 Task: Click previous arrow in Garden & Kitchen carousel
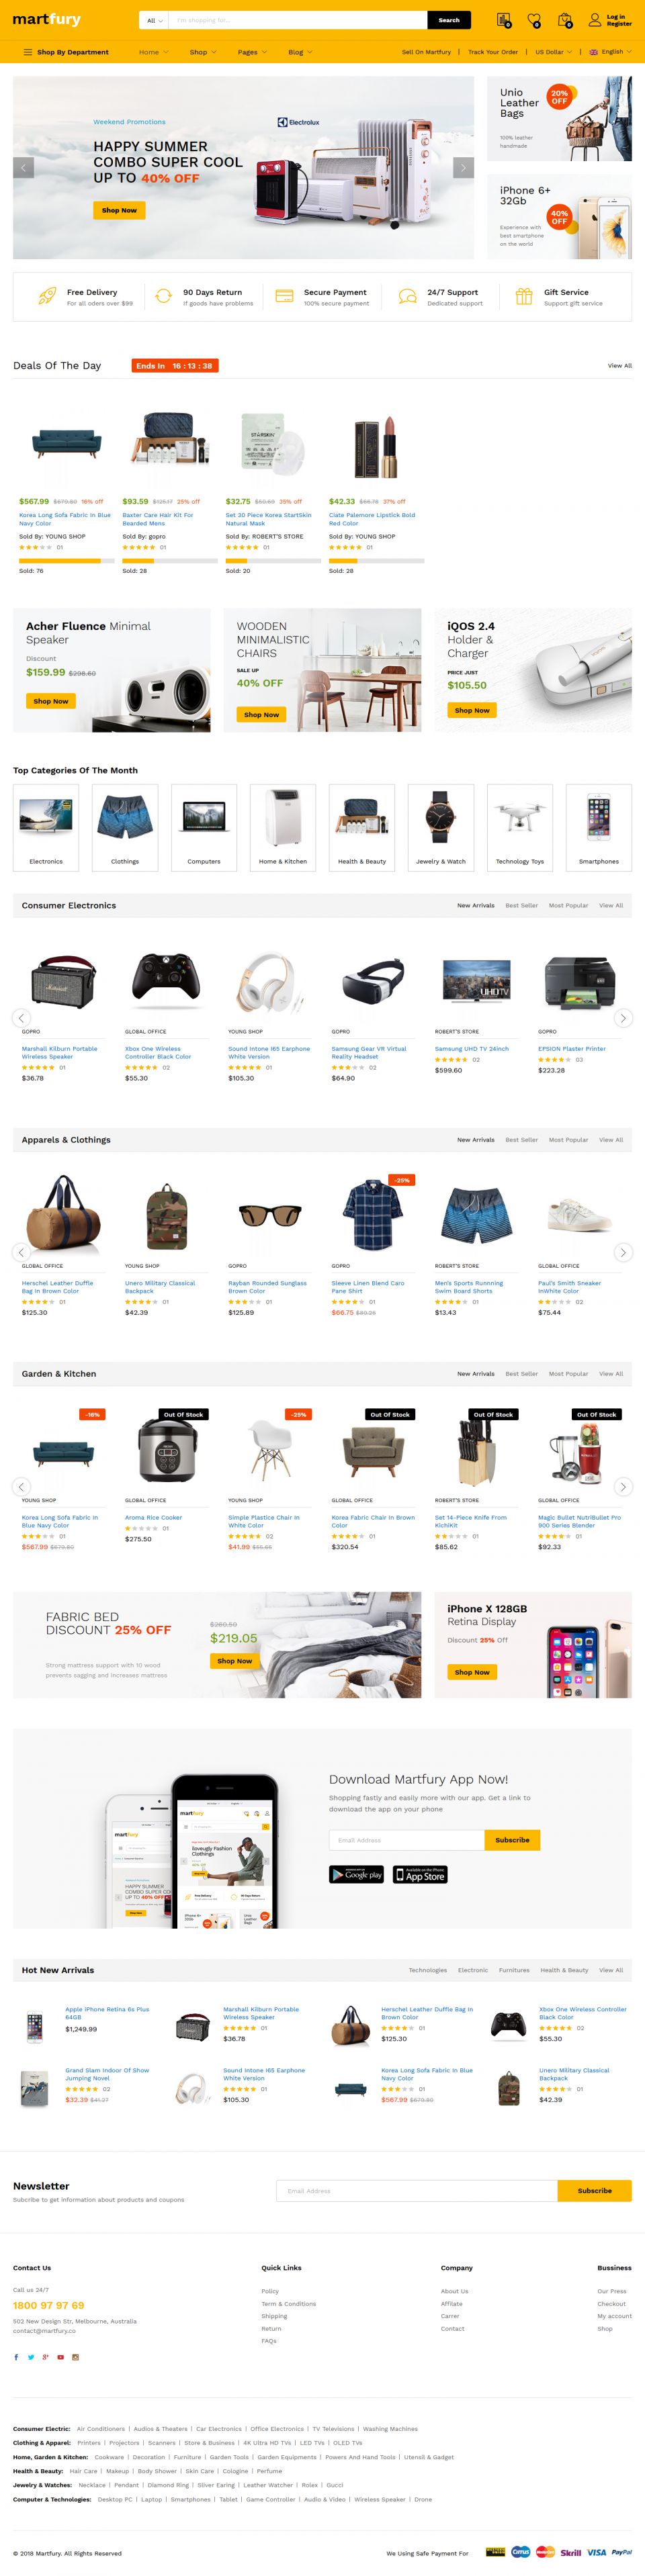(x=22, y=1487)
